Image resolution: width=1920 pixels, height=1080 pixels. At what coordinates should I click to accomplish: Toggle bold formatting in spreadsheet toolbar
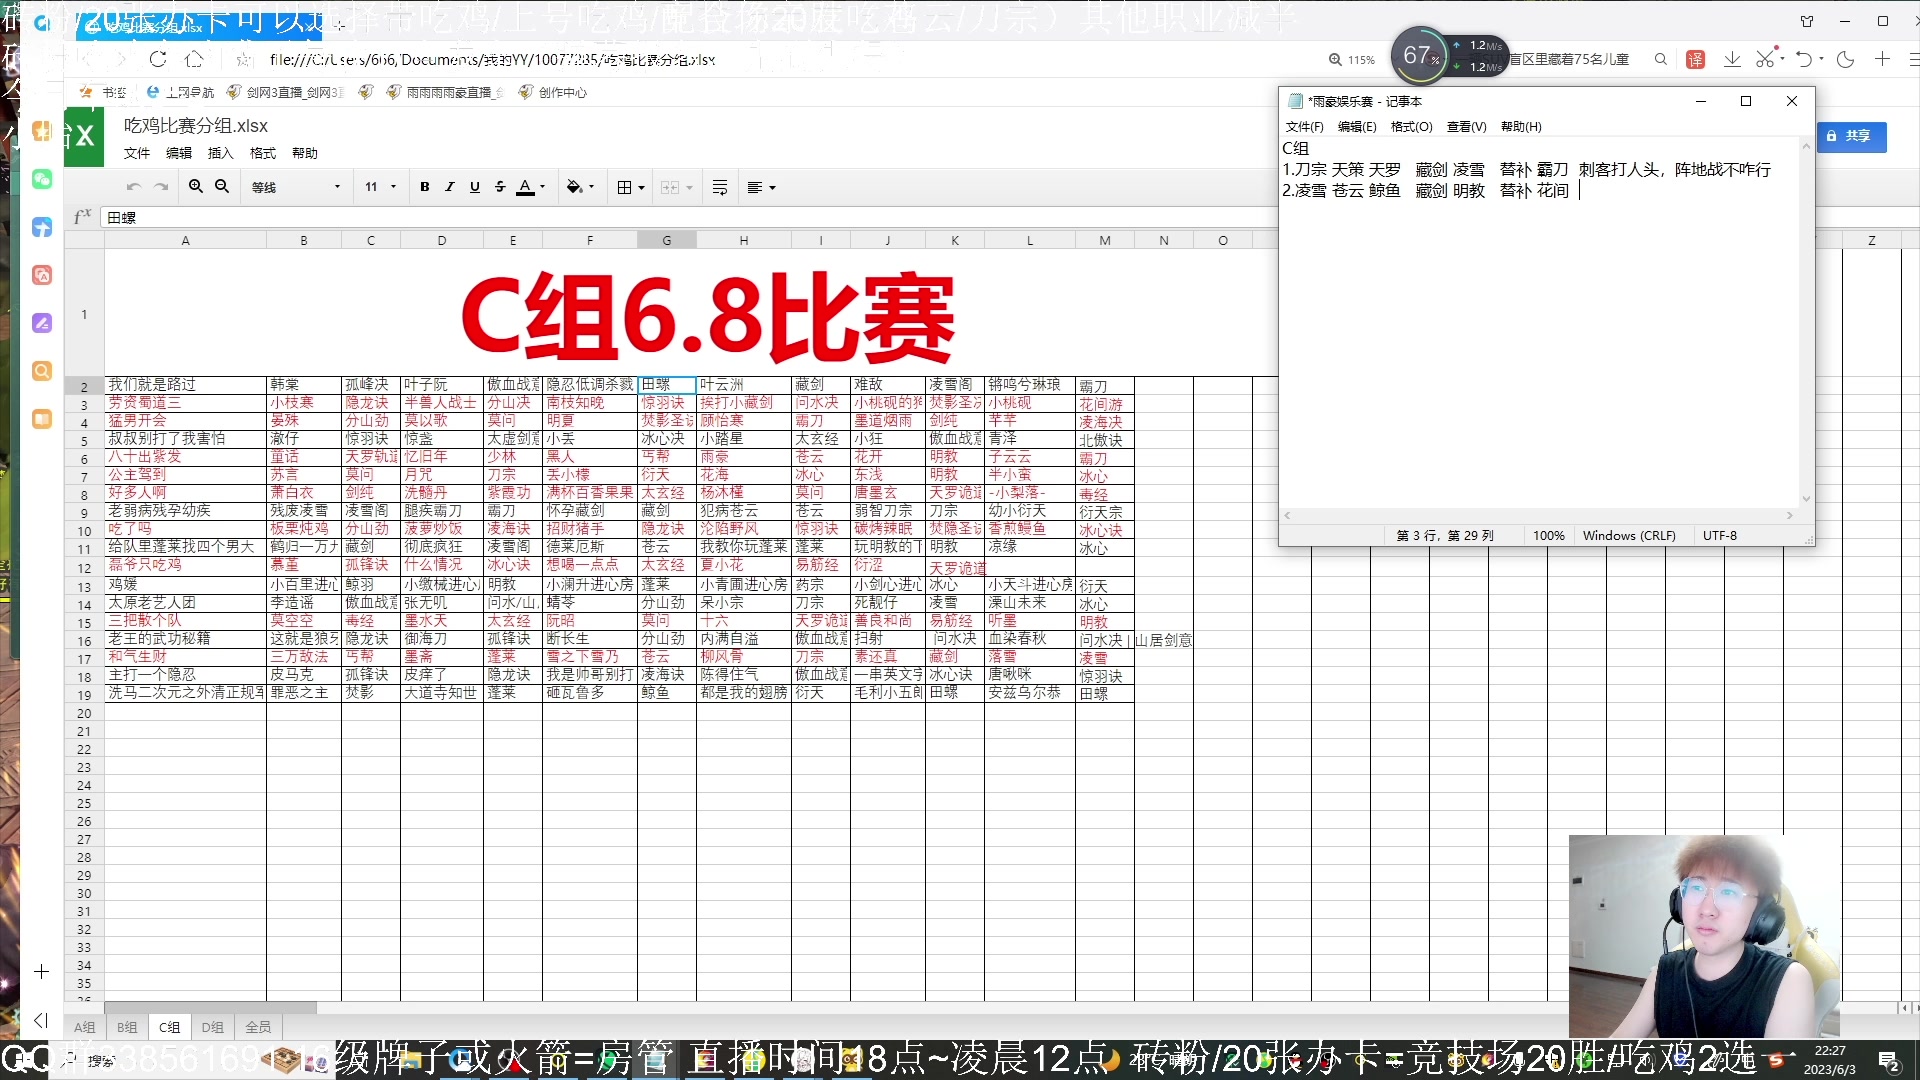point(425,187)
